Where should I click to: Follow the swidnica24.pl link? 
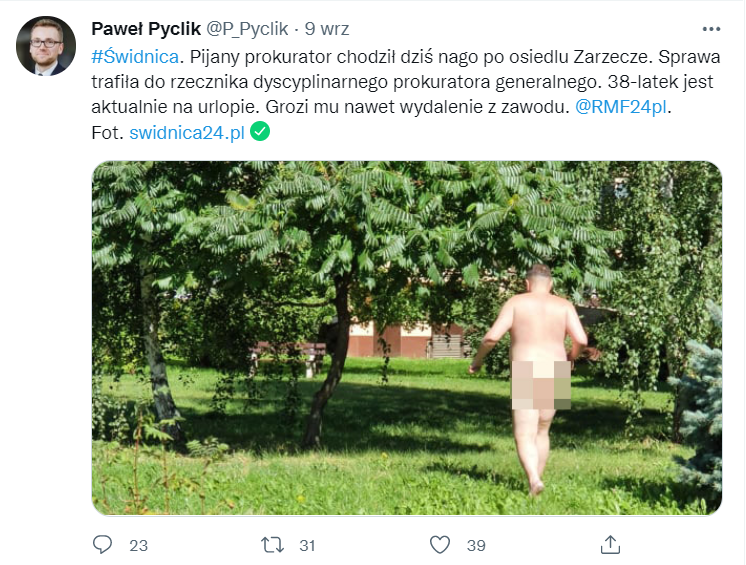(187, 133)
